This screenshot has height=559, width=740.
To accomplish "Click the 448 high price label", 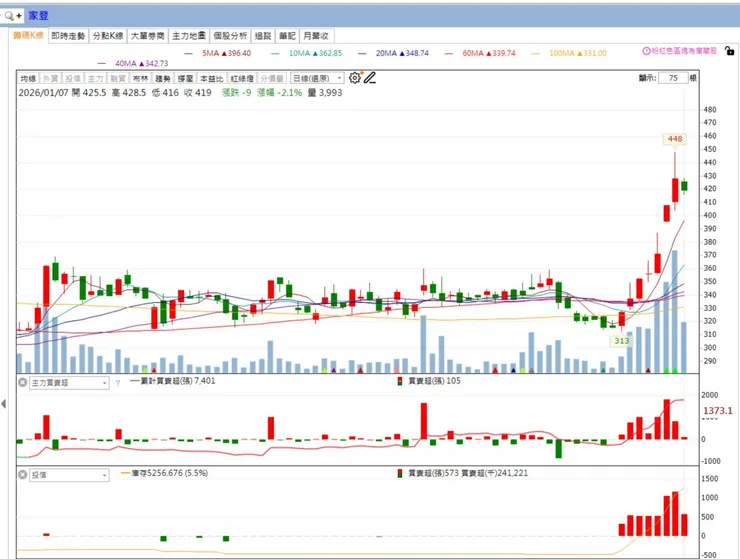I will click(x=675, y=139).
